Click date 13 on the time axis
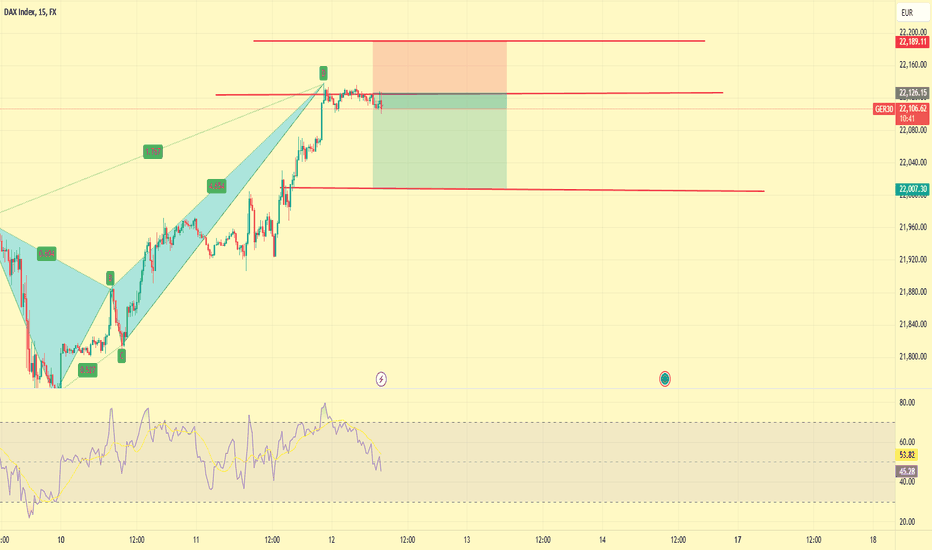 [467, 540]
